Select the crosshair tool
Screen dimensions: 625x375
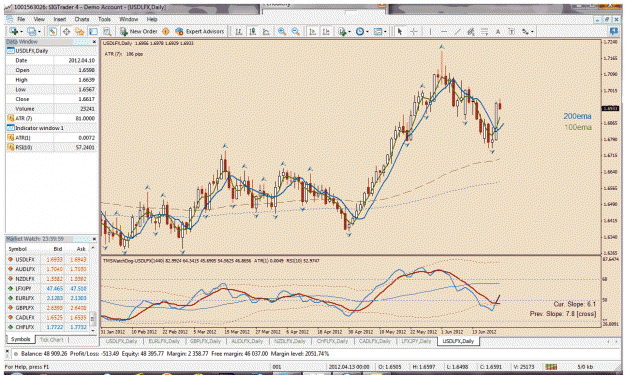pos(413,31)
